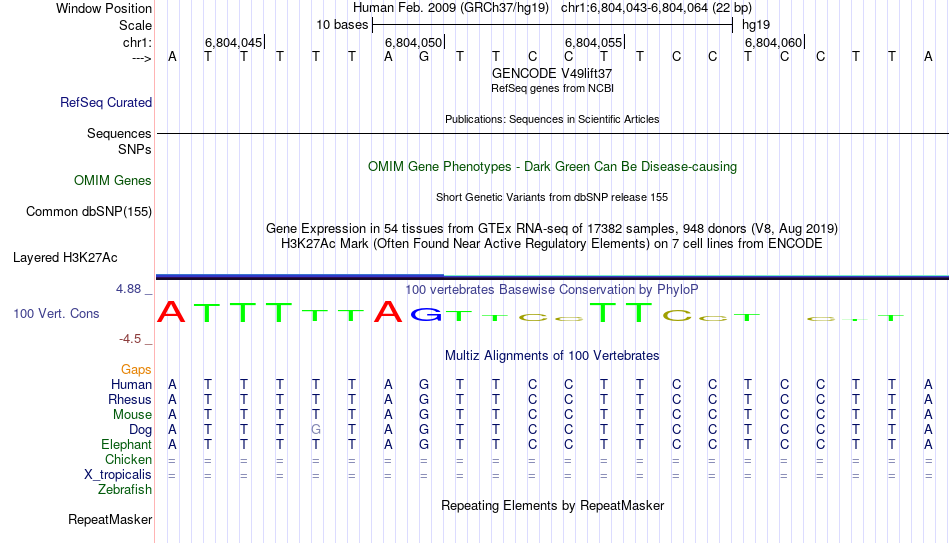Click the blue G in conservation logo
This screenshot has width=950, height=543.
pyautogui.click(x=426, y=315)
